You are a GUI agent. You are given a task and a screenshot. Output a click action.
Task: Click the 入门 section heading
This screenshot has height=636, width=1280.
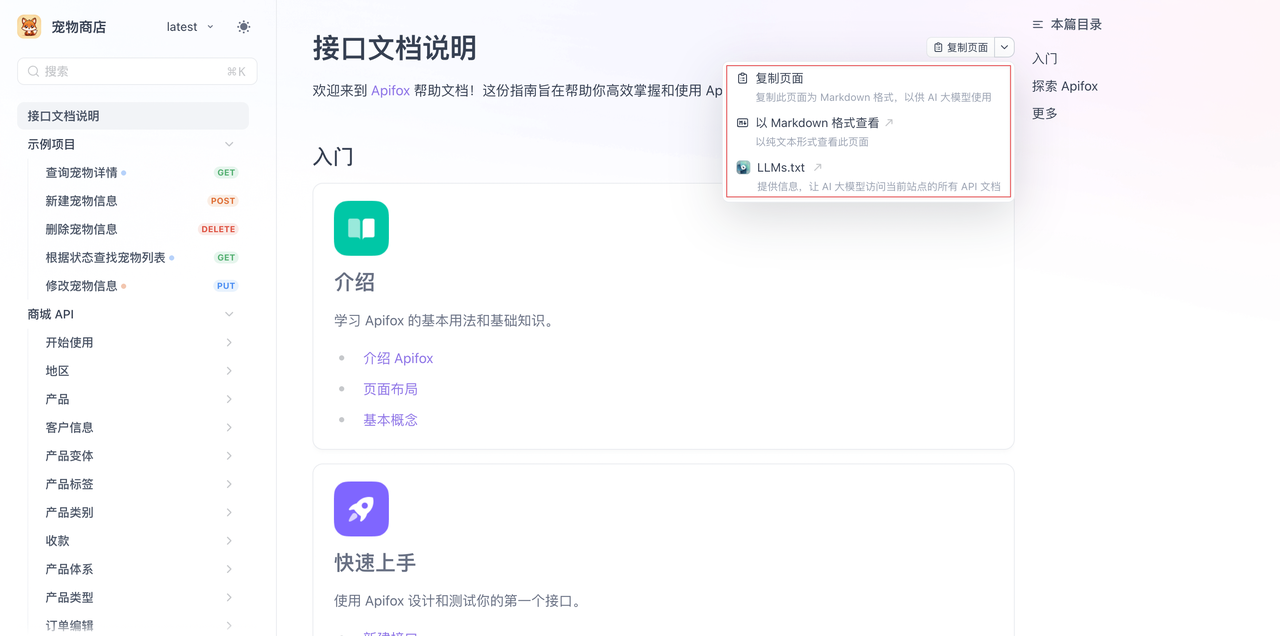[333, 156]
